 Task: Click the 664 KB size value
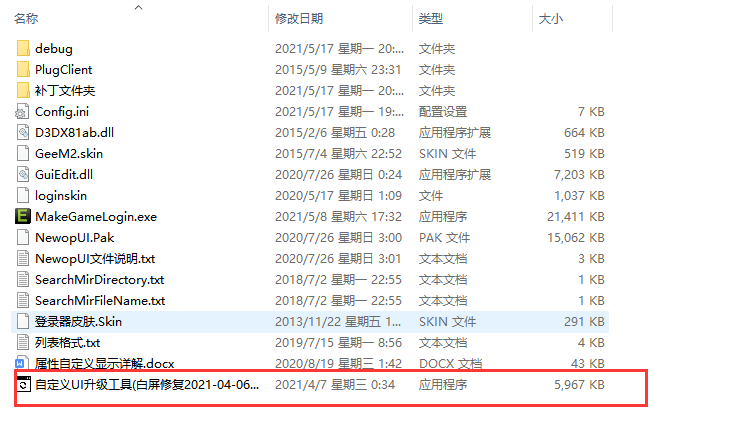(x=584, y=132)
